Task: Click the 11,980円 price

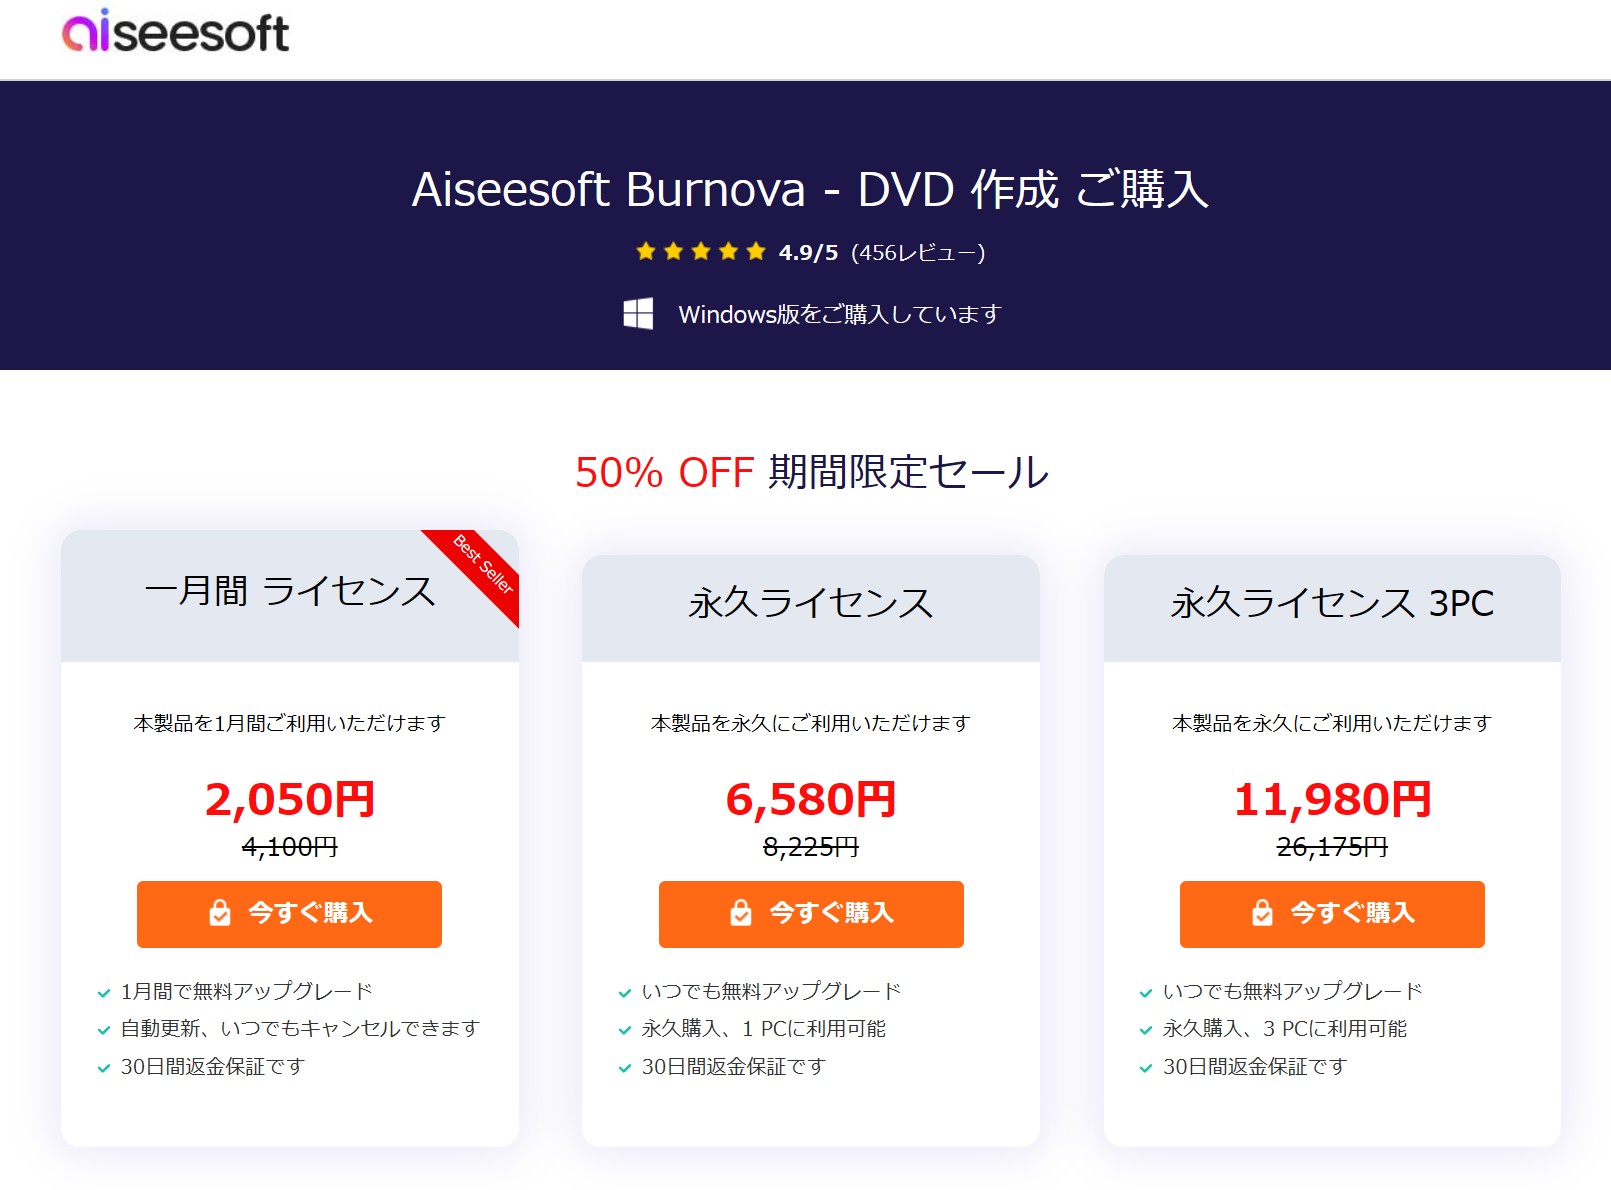Action: [1332, 800]
